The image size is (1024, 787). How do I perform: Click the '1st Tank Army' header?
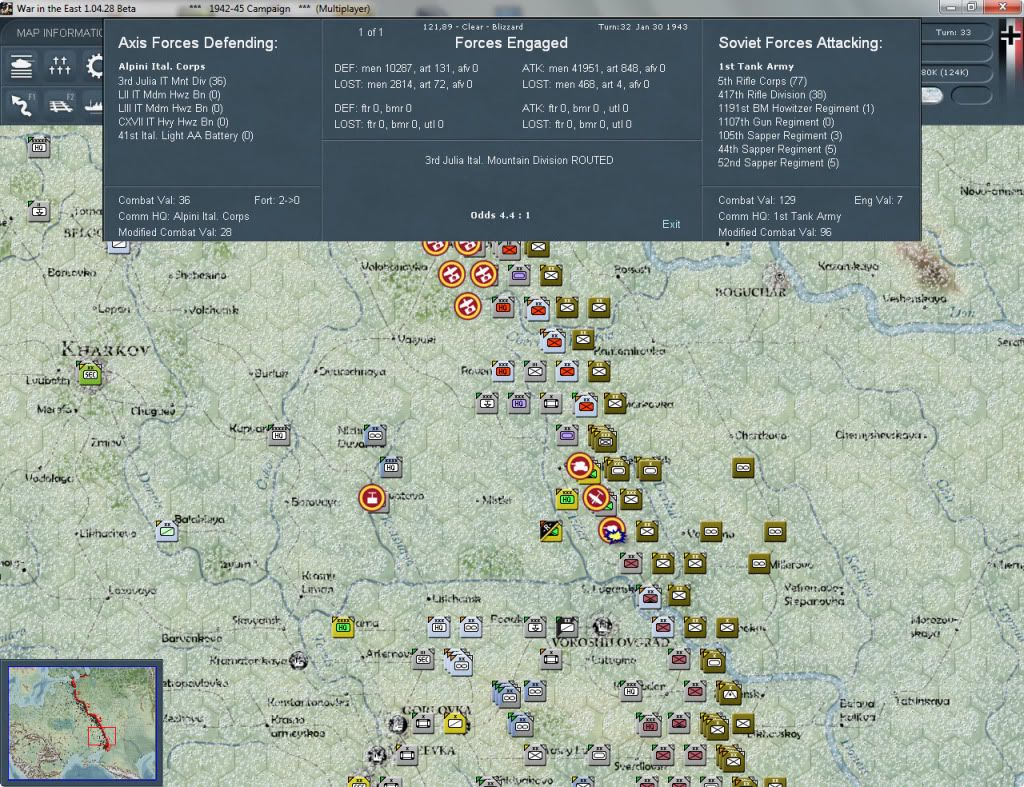point(756,67)
